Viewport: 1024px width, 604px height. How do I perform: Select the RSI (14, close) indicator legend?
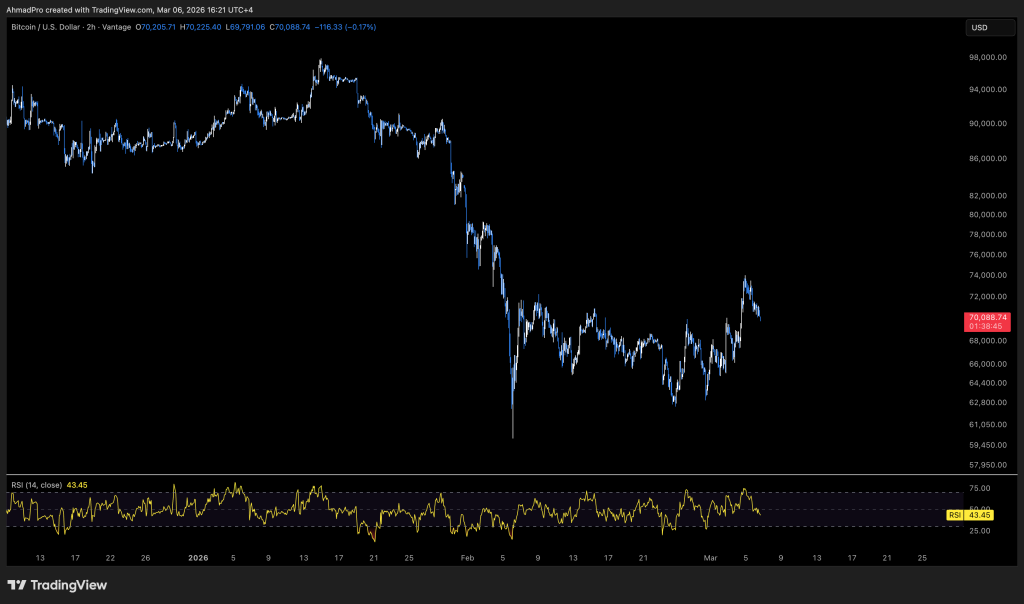click(36, 485)
